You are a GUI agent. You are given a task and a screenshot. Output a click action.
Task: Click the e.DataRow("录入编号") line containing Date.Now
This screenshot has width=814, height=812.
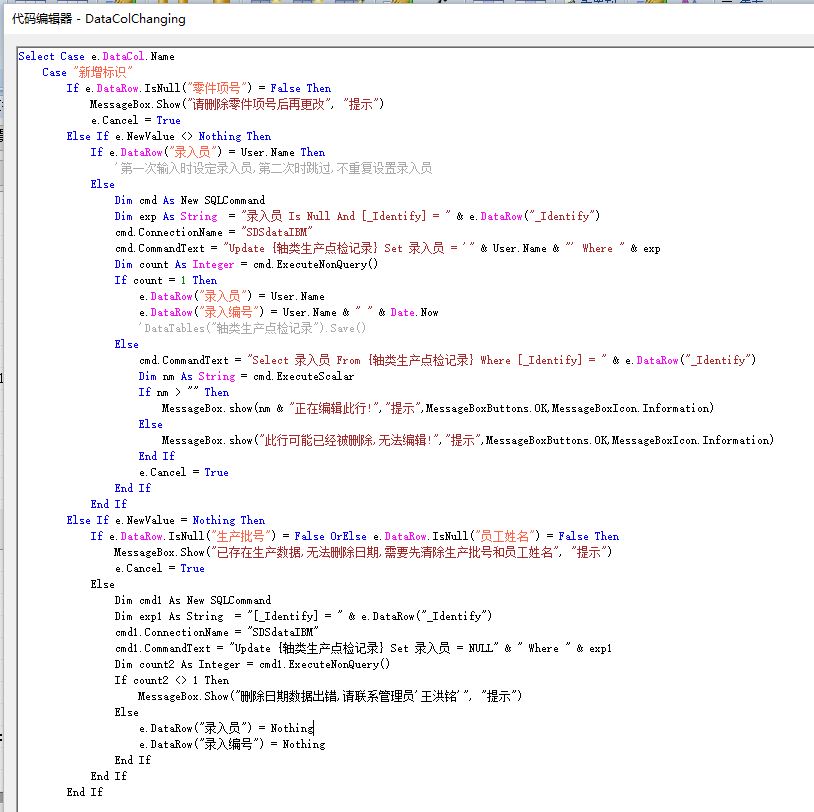click(289, 313)
